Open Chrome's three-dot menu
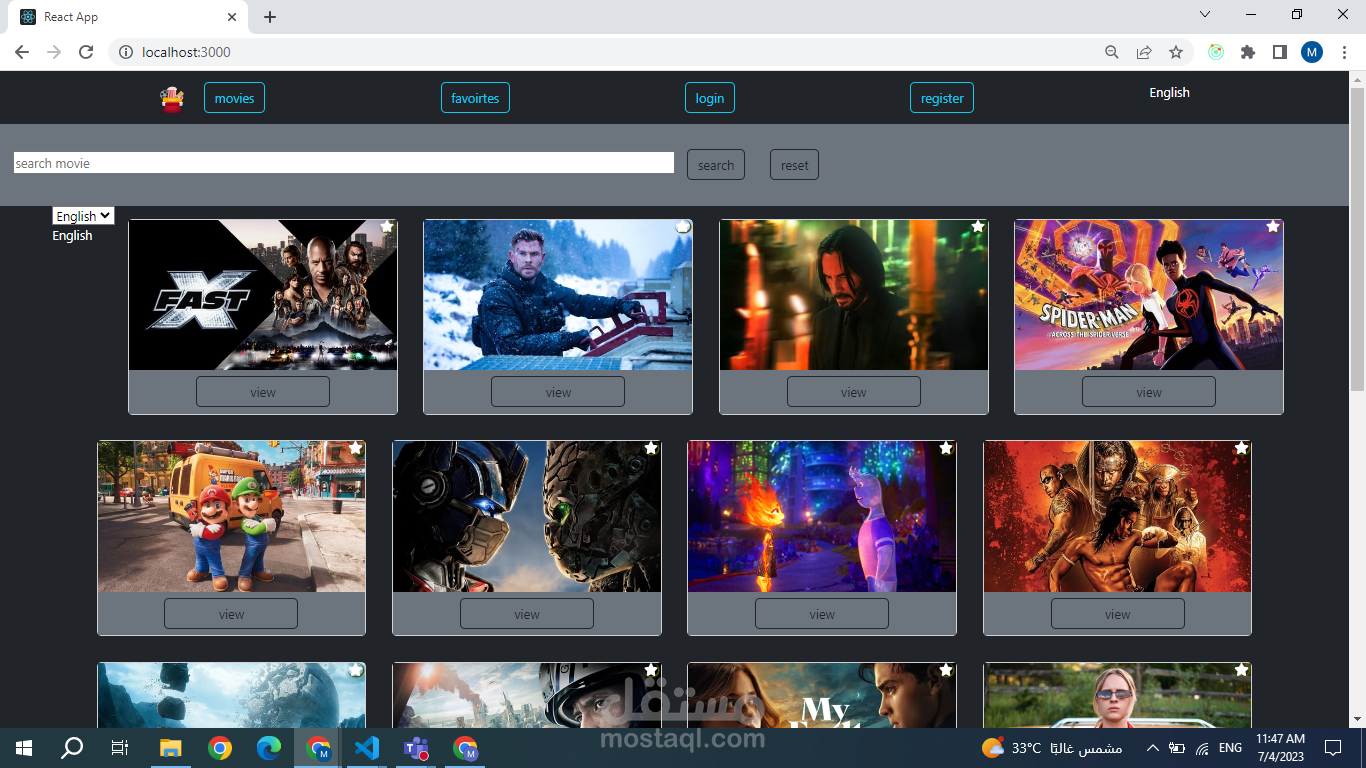 (x=1344, y=52)
